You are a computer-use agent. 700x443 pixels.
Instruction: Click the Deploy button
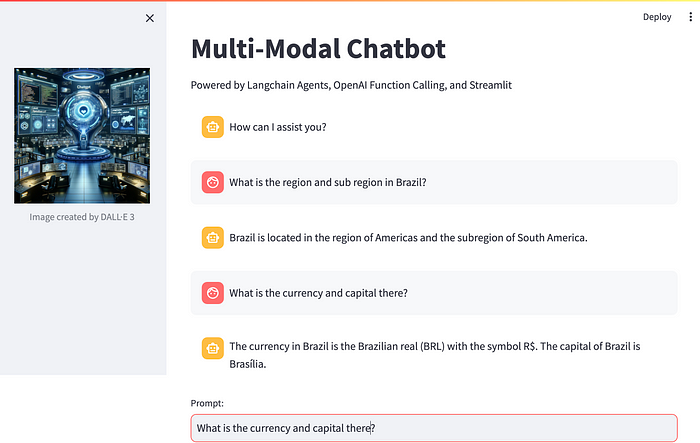657,17
